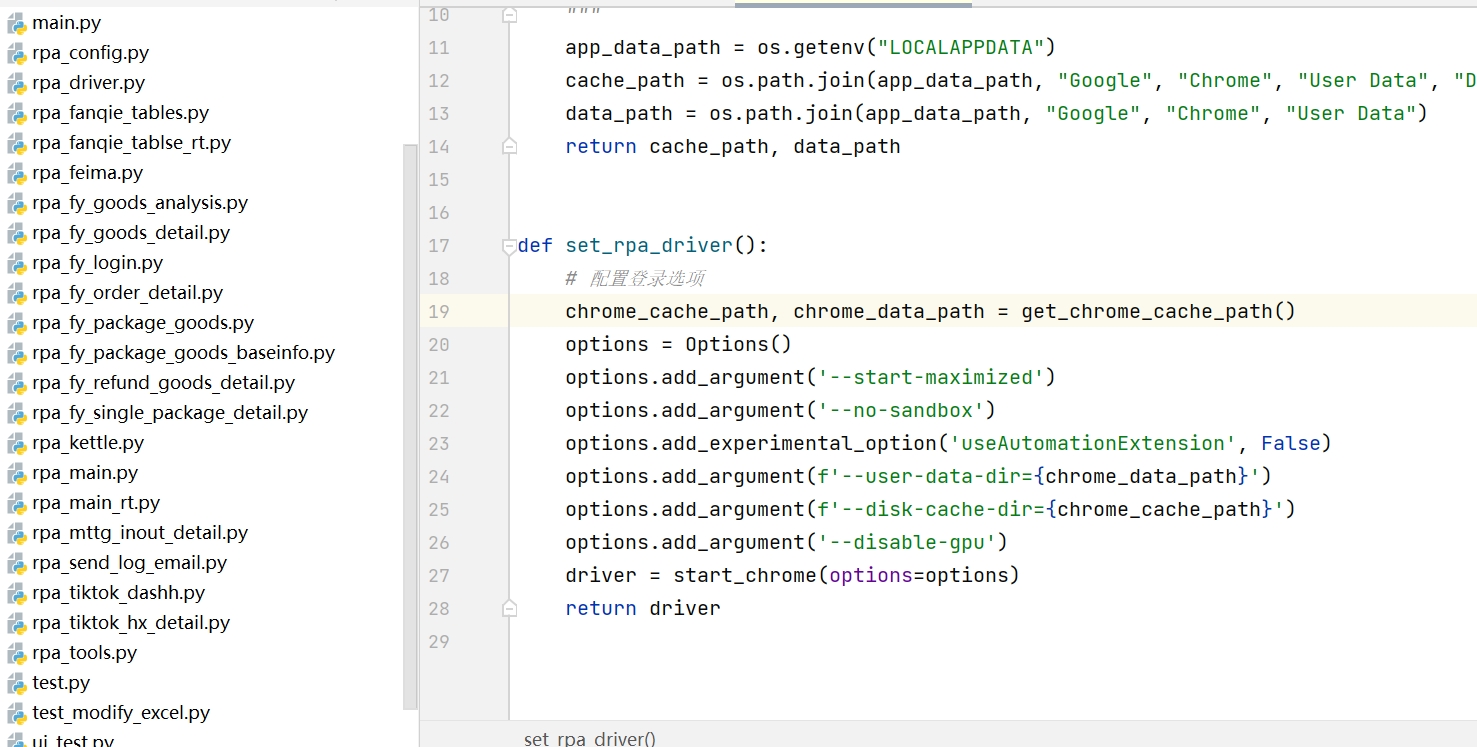Click the project panel vertical scrollbar
Viewport: 1477px width, 747px height.
click(410, 427)
